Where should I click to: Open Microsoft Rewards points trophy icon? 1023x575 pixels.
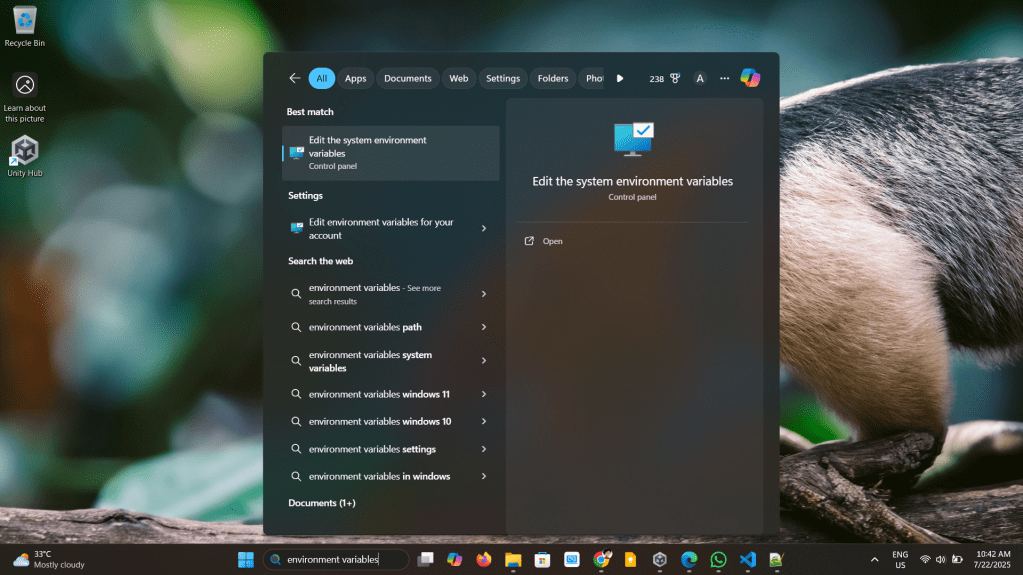coord(675,78)
